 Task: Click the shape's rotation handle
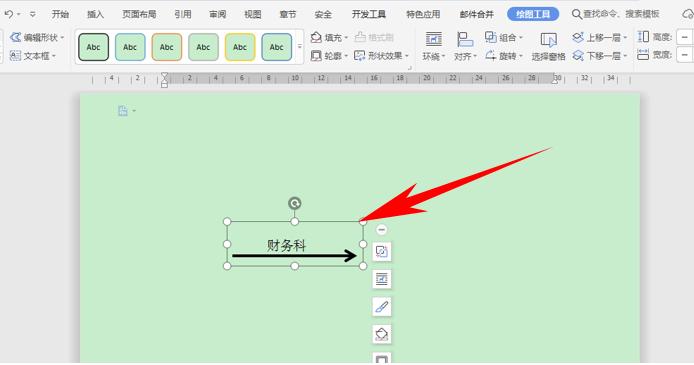click(x=295, y=203)
